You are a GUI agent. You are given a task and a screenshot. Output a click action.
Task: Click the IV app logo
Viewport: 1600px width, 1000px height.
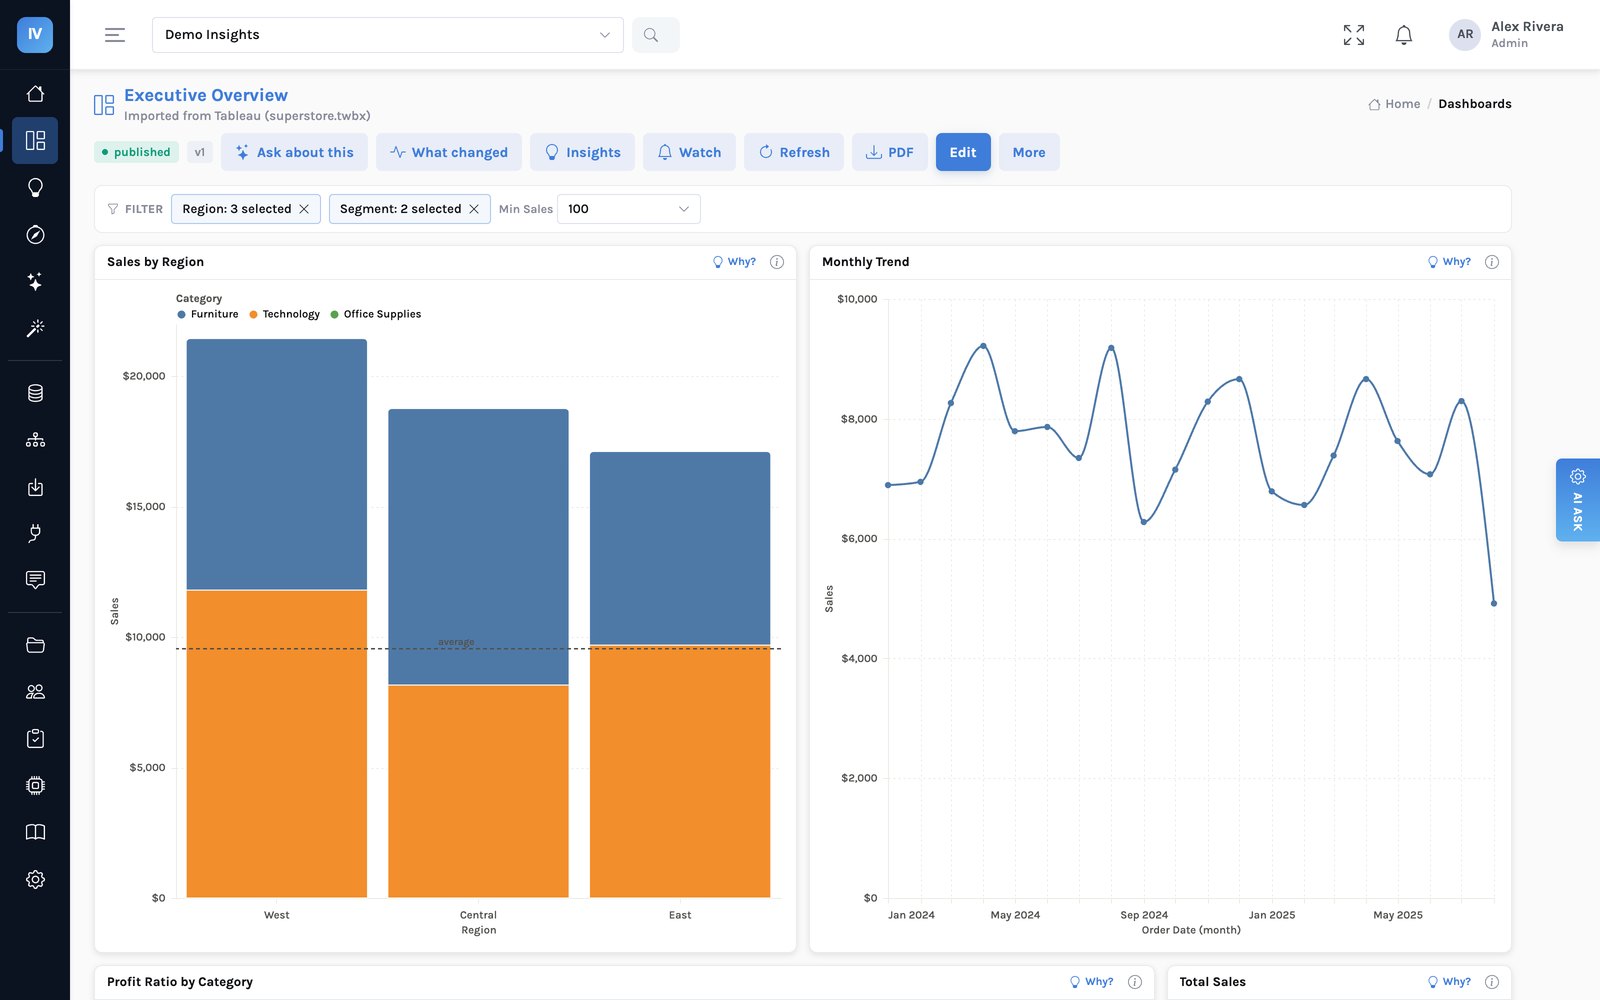tap(35, 34)
